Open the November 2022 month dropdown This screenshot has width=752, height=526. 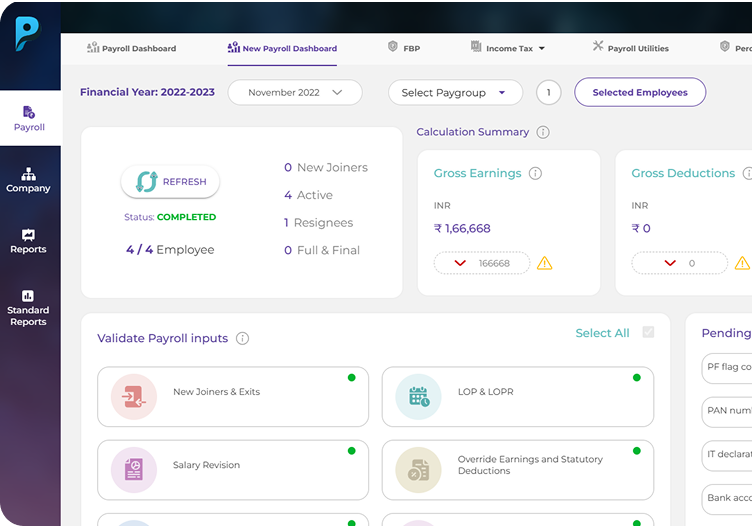[x=295, y=93]
